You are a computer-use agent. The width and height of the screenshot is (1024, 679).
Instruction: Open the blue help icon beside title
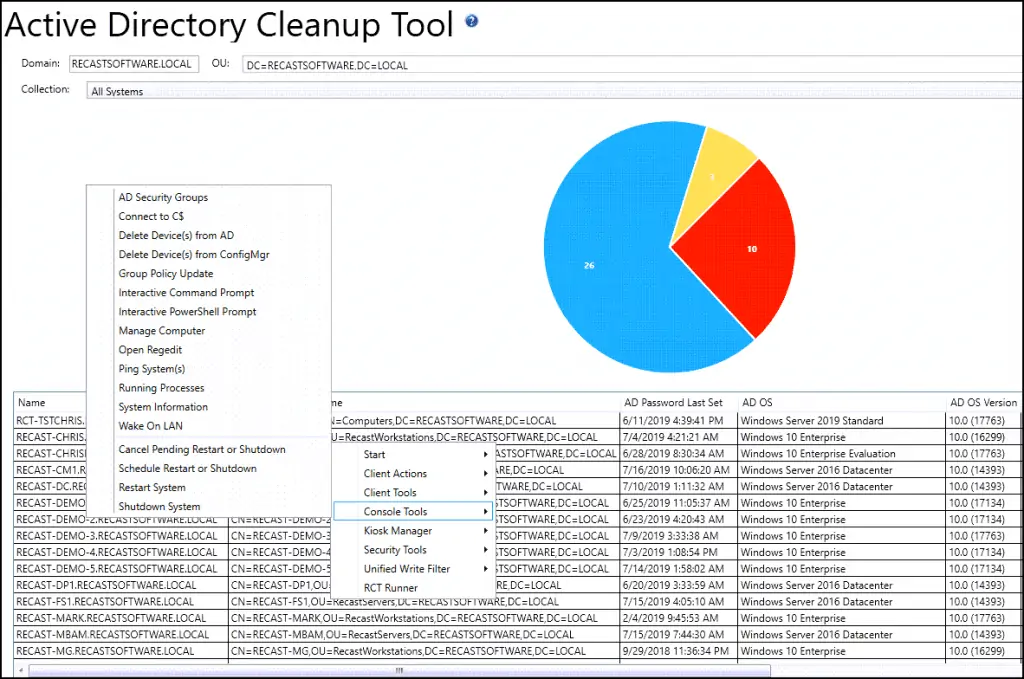(472, 21)
